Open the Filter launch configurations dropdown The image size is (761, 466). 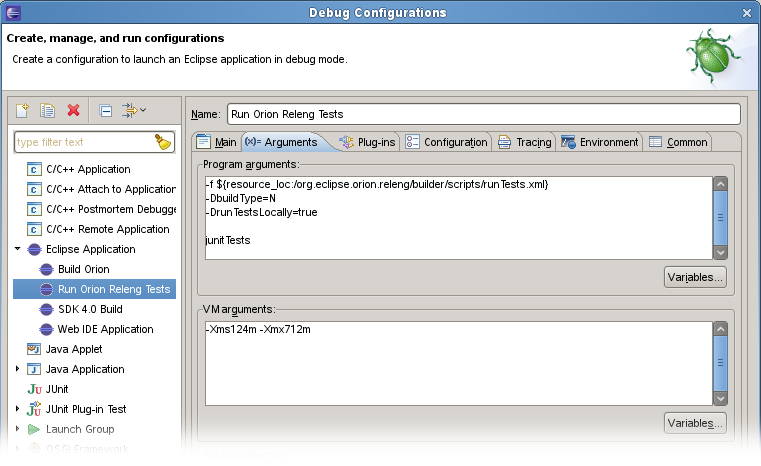(x=134, y=111)
